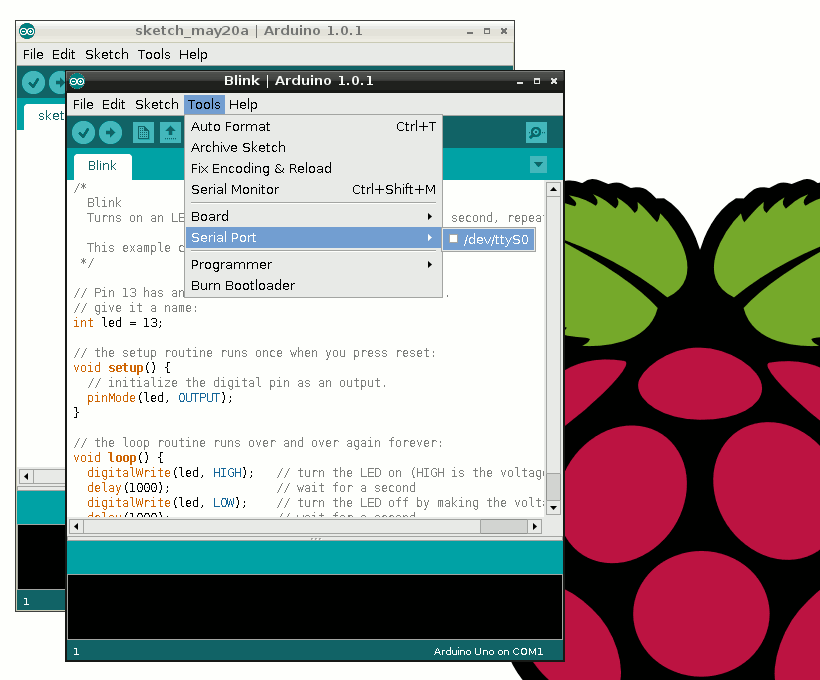Open Help menu in sketch_may20a window
Image resolution: width=820 pixels, height=680 pixels.
click(193, 54)
